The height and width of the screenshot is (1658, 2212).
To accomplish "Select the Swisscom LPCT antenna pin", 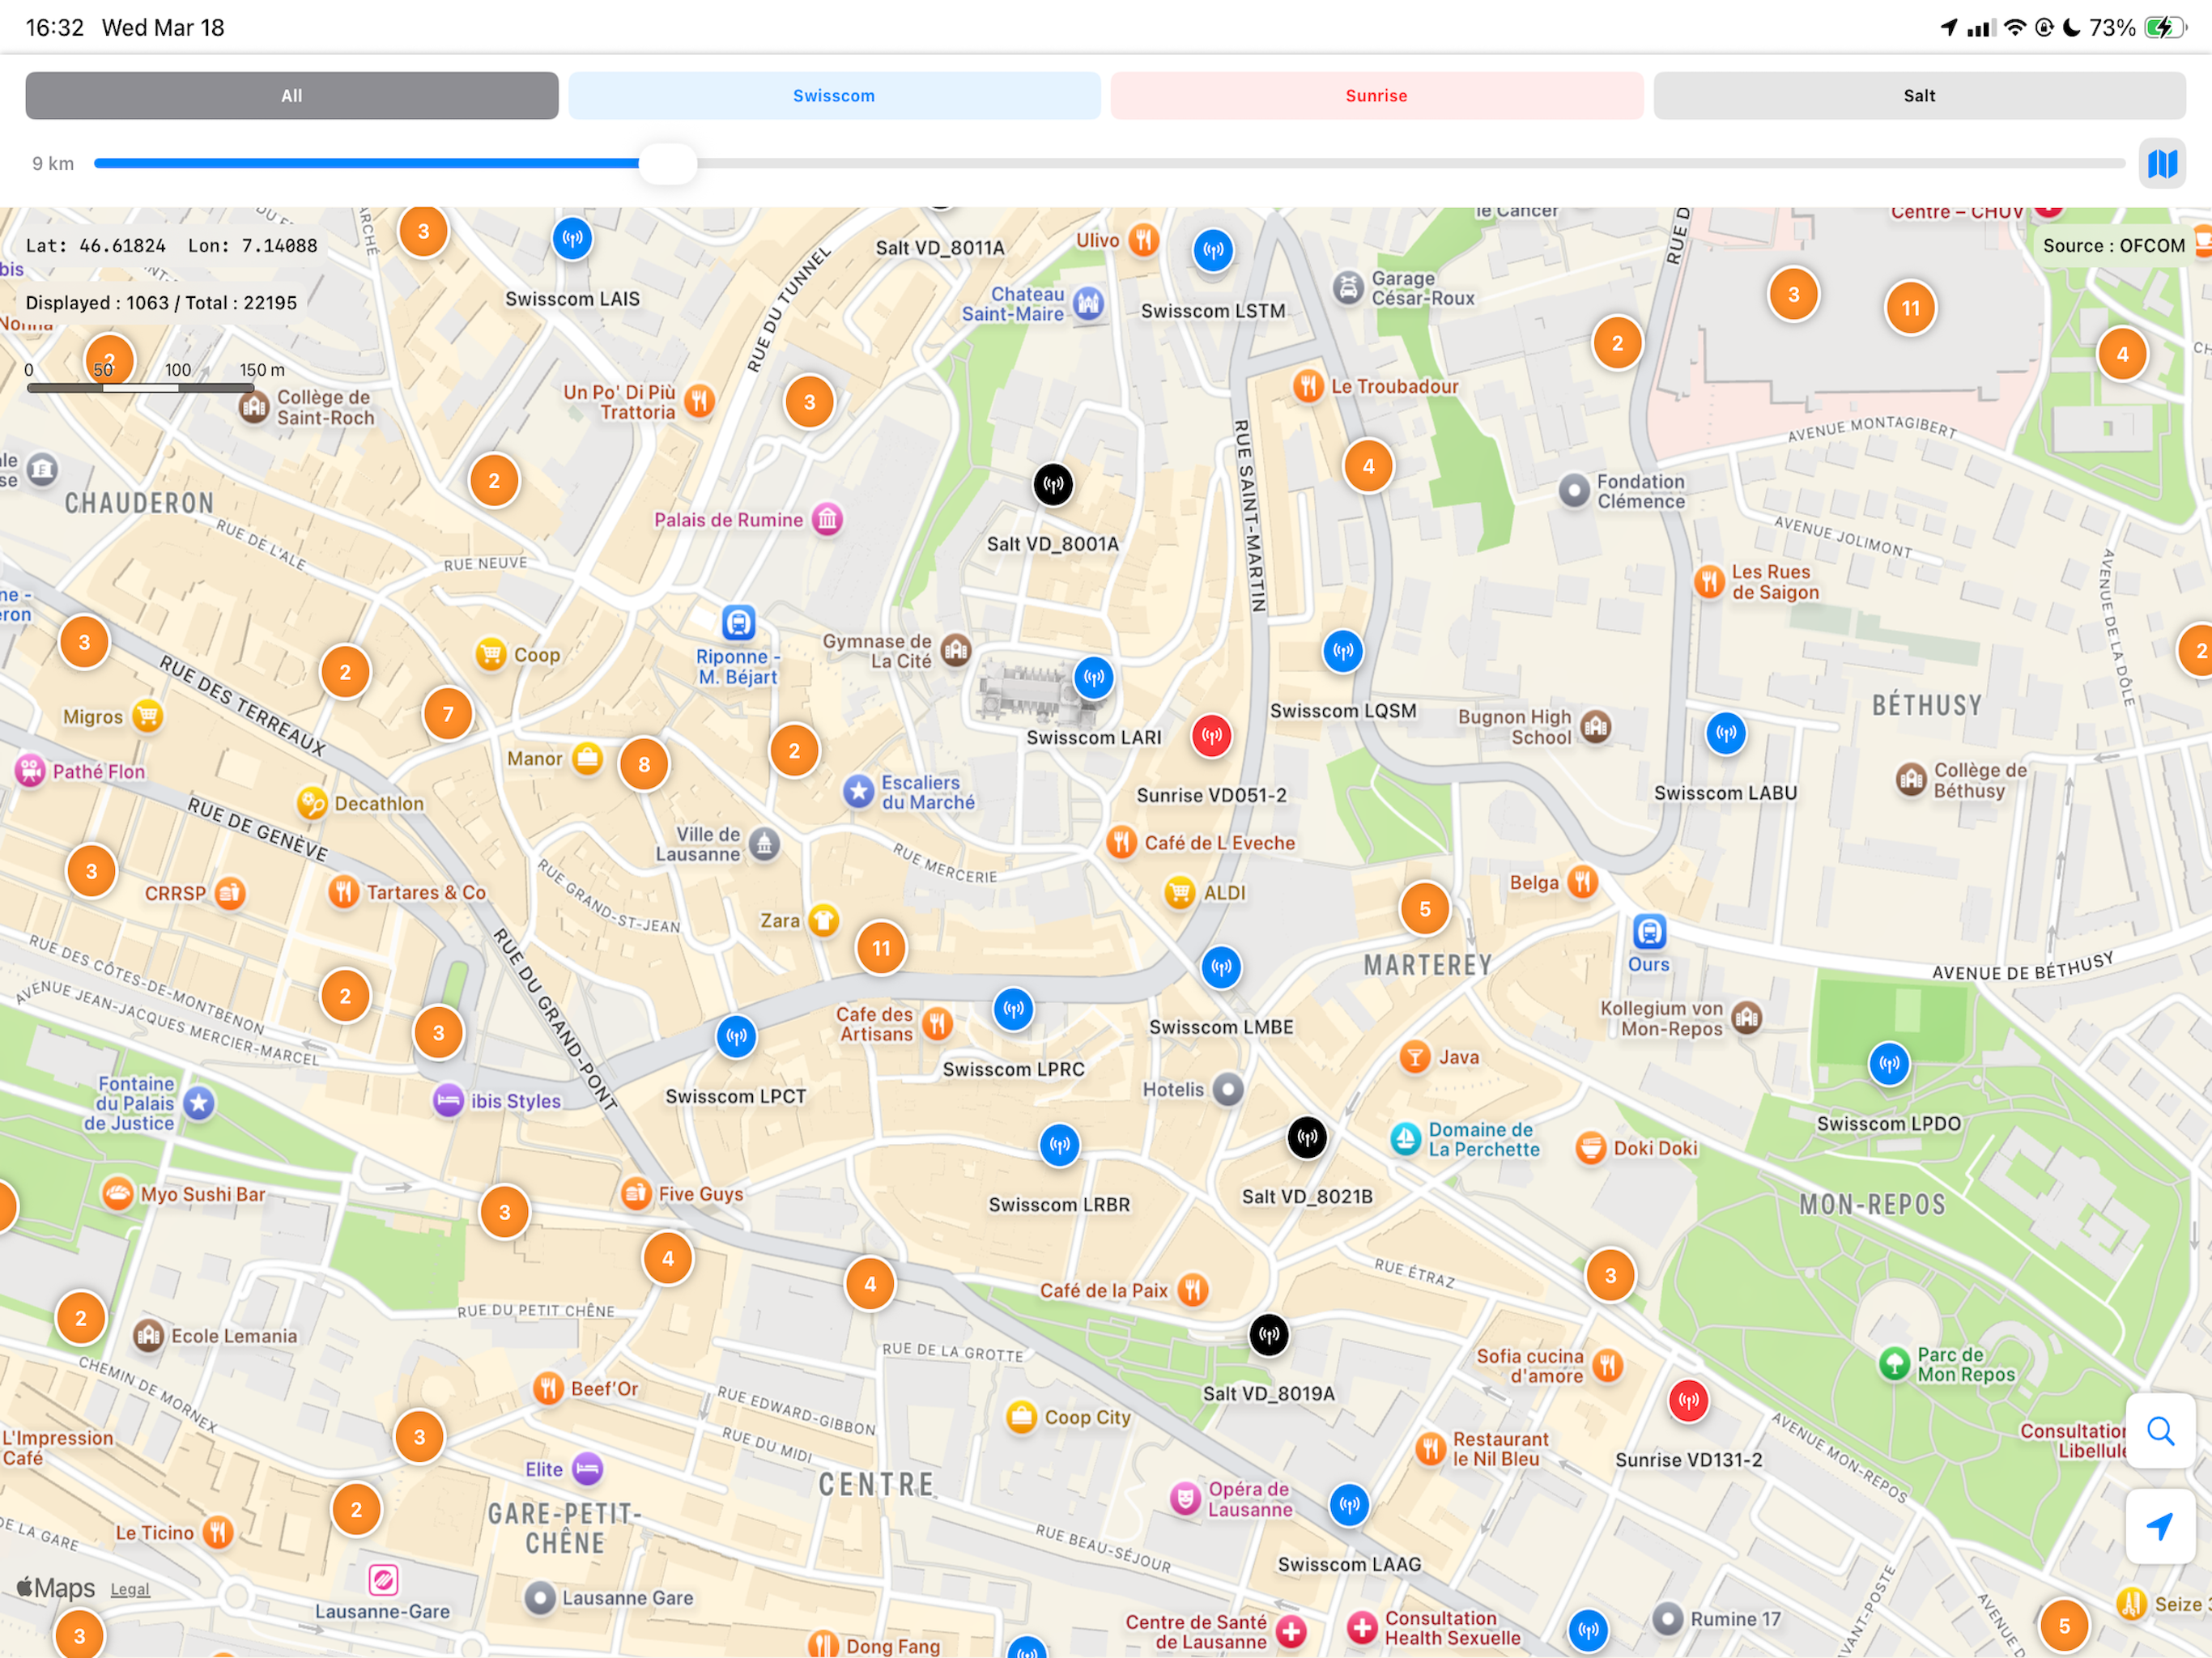I will (736, 1036).
